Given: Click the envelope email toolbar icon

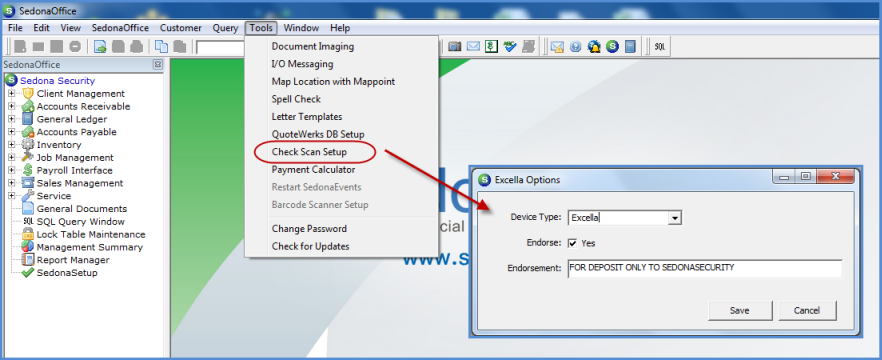Looking at the screenshot, I should [x=474, y=47].
